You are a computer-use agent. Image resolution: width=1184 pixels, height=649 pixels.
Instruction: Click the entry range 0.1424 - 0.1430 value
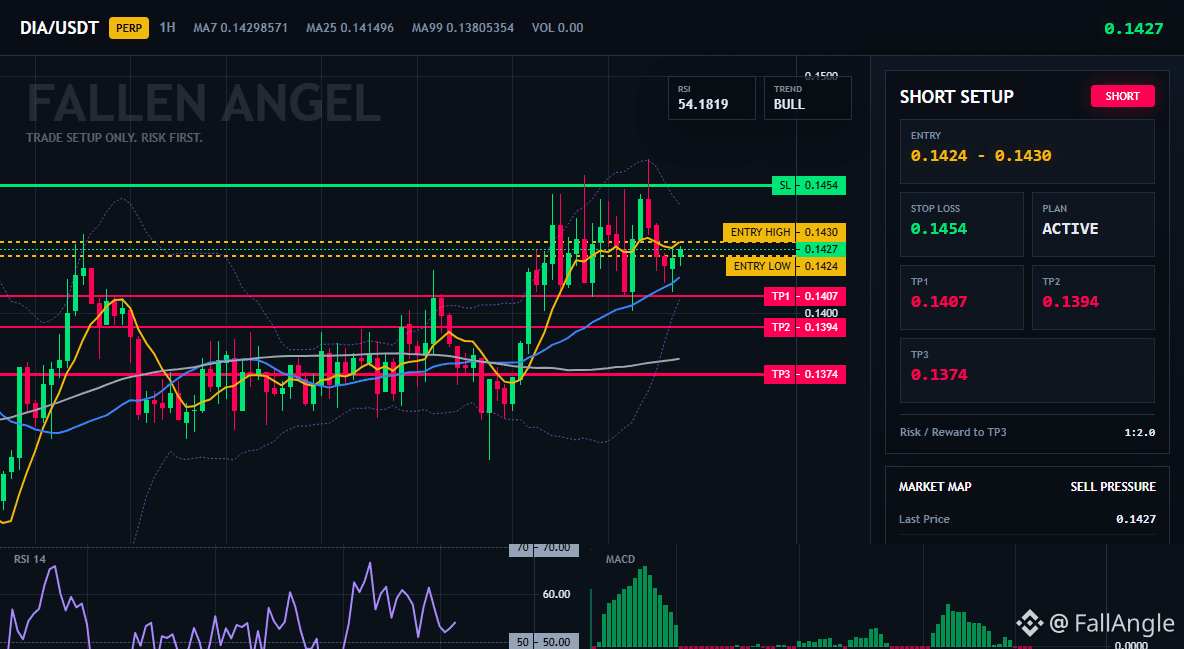[x=981, y=156]
